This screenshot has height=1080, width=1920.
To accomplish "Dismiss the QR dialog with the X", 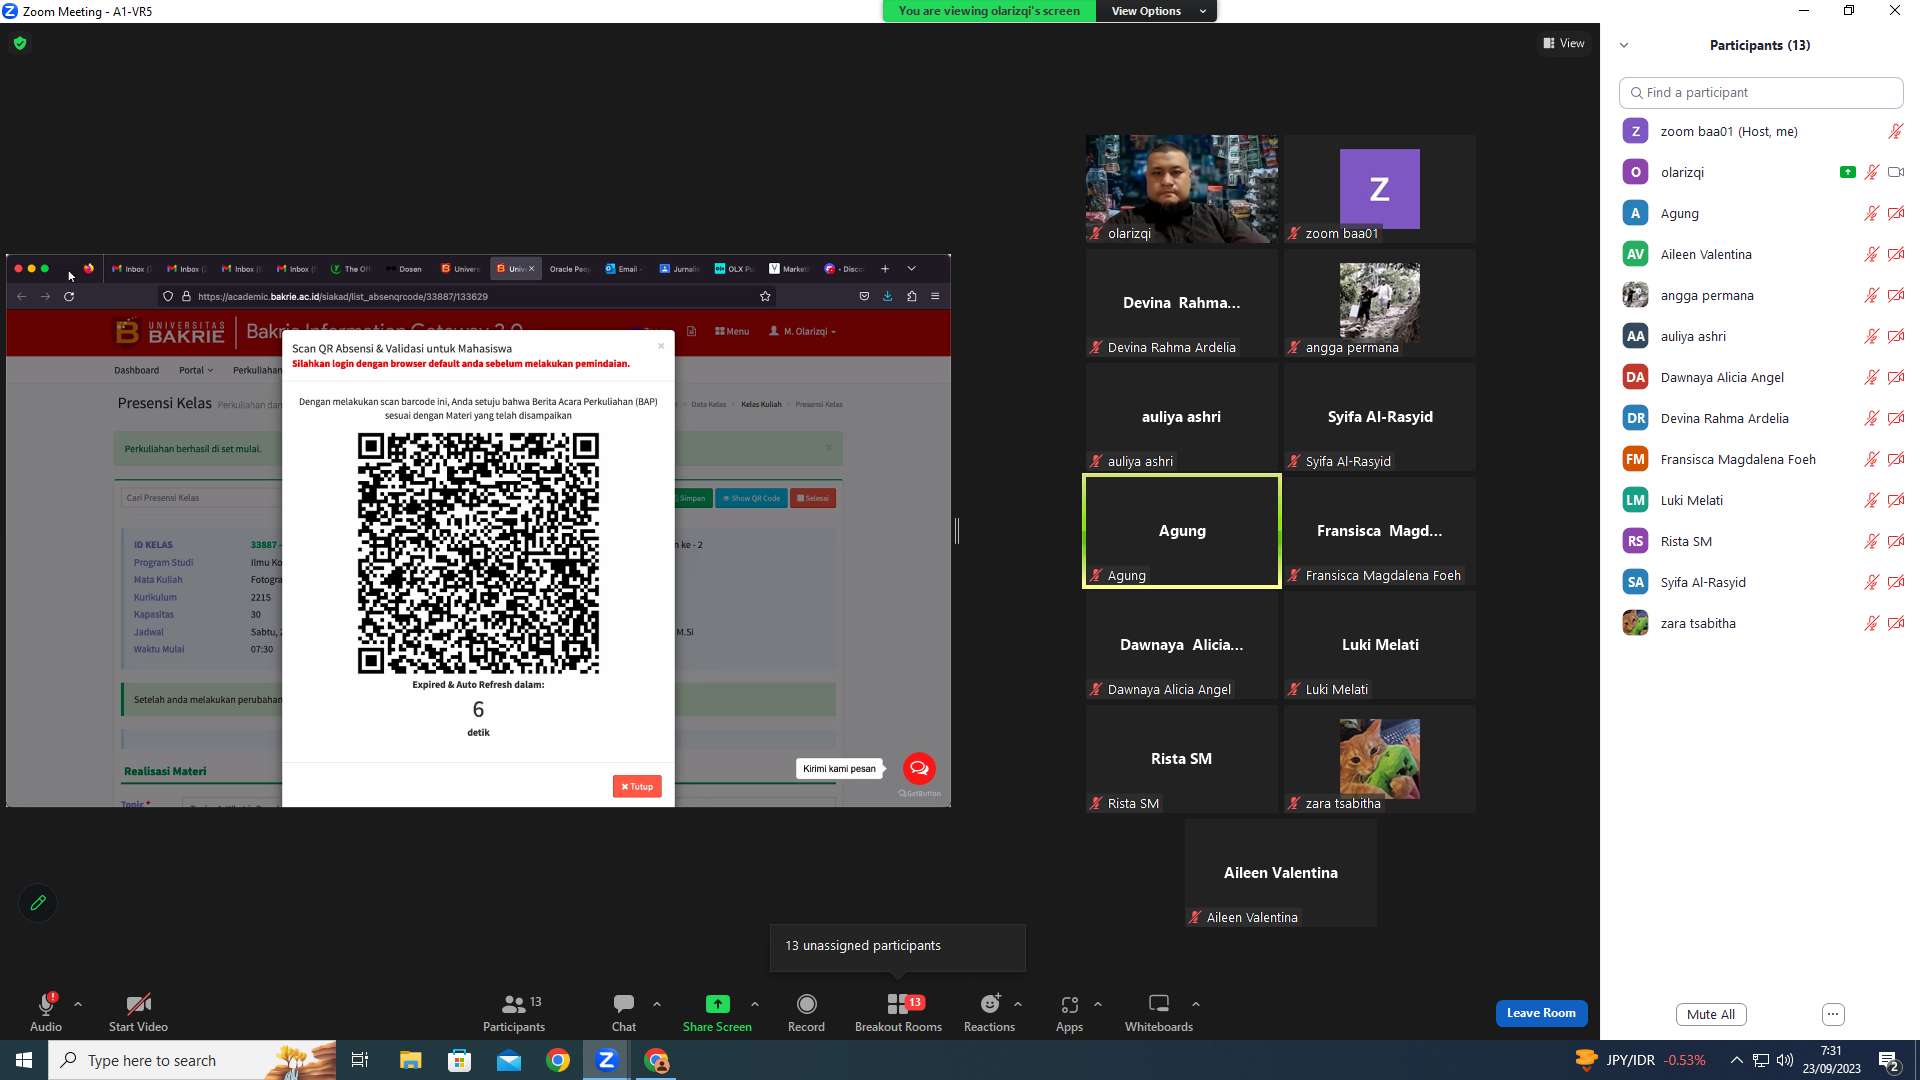I will tap(661, 346).
